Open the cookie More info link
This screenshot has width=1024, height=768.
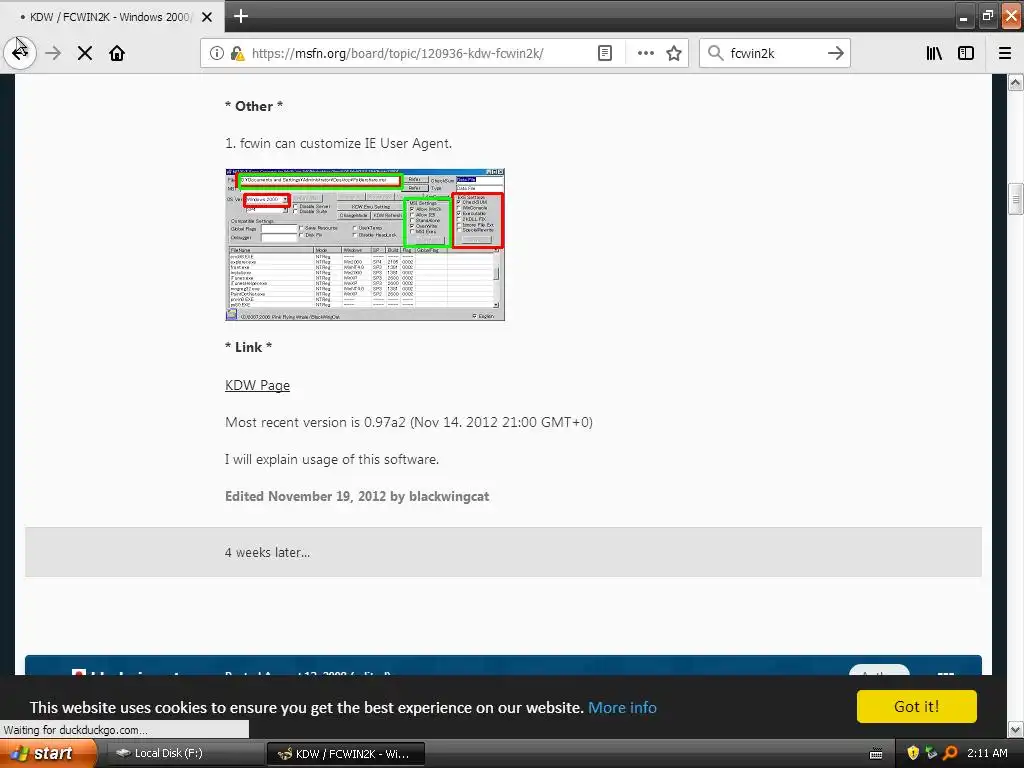point(622,707)
